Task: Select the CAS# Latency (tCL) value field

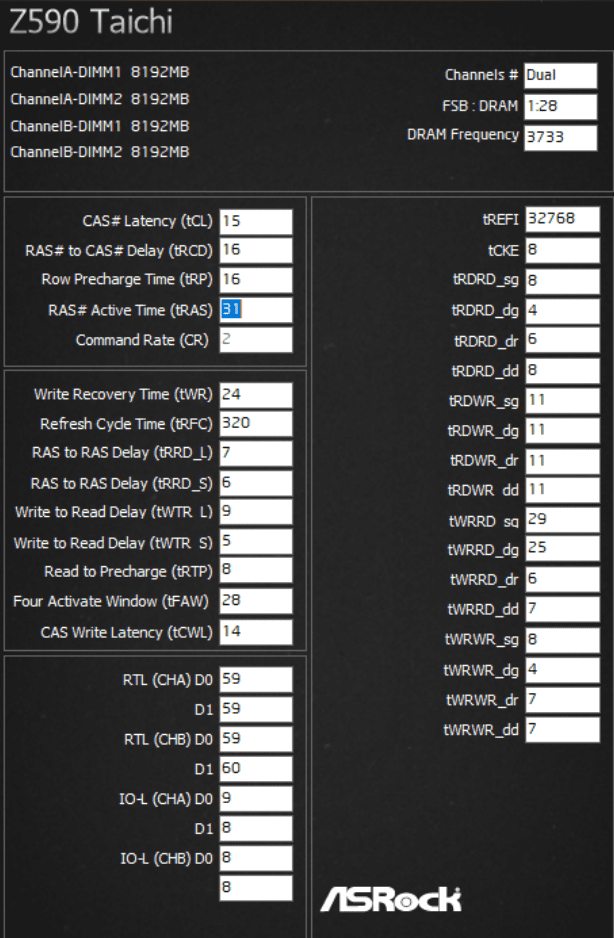Action: coord(256,221)
